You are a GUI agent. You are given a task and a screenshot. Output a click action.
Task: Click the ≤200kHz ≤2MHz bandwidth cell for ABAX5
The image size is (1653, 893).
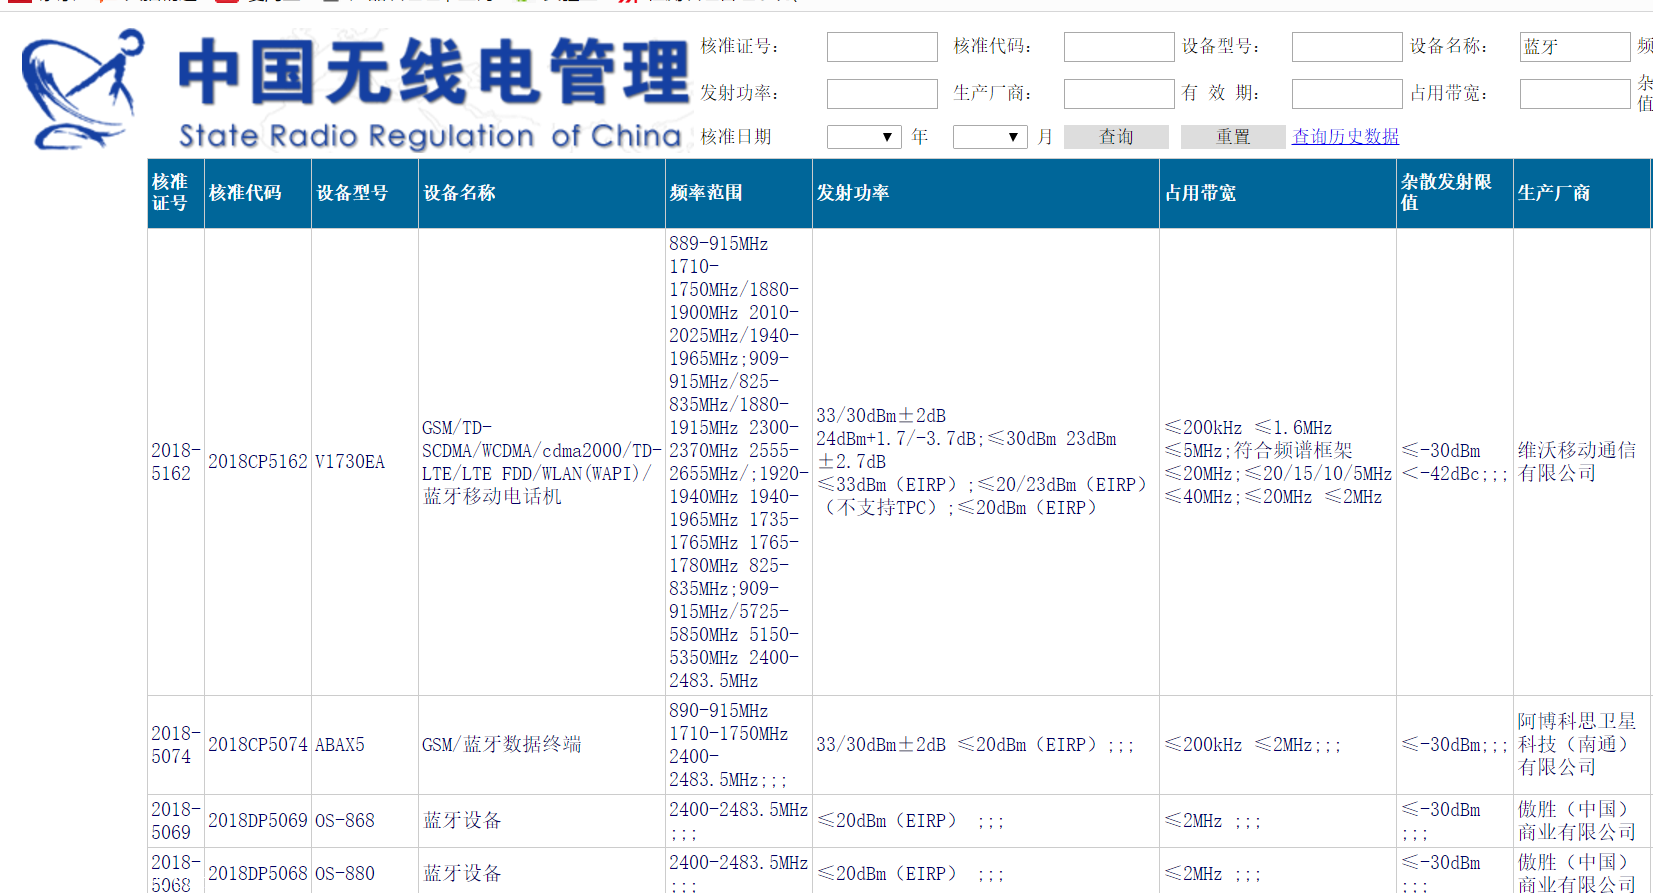[1278, 745]
